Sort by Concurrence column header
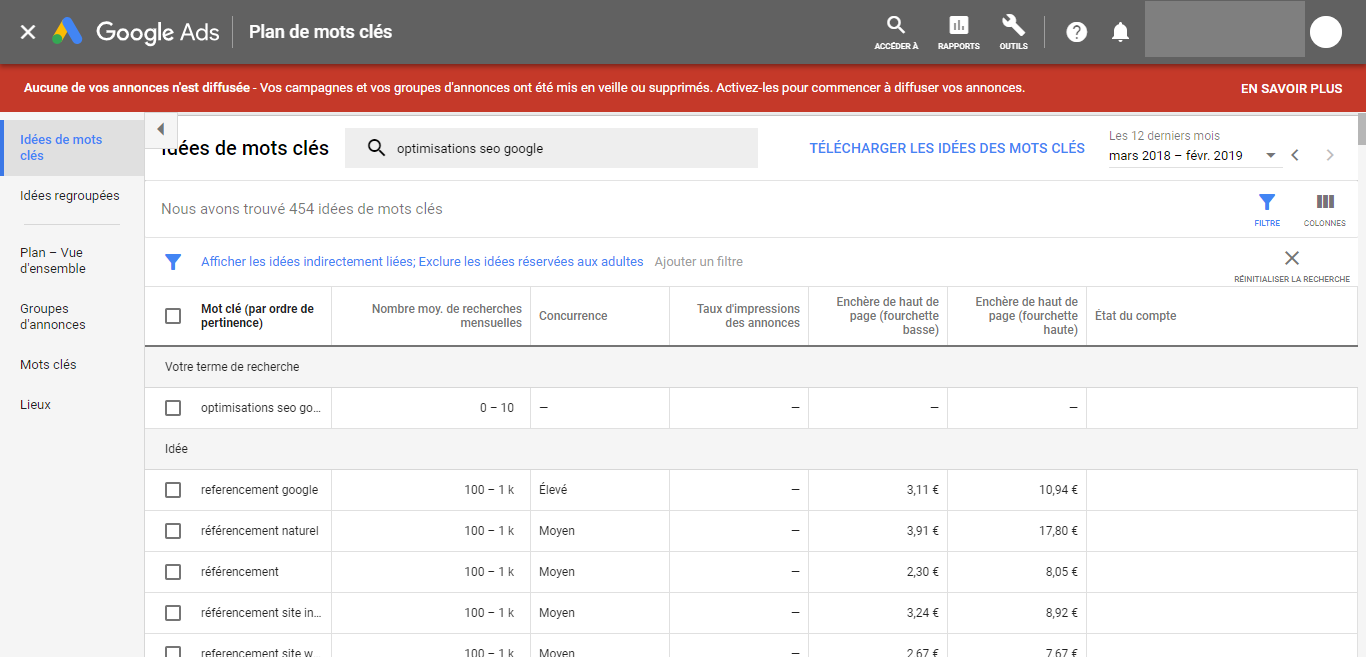Image resolution: width=1366 pixels, height=657 pixels. tap(573, 316)
